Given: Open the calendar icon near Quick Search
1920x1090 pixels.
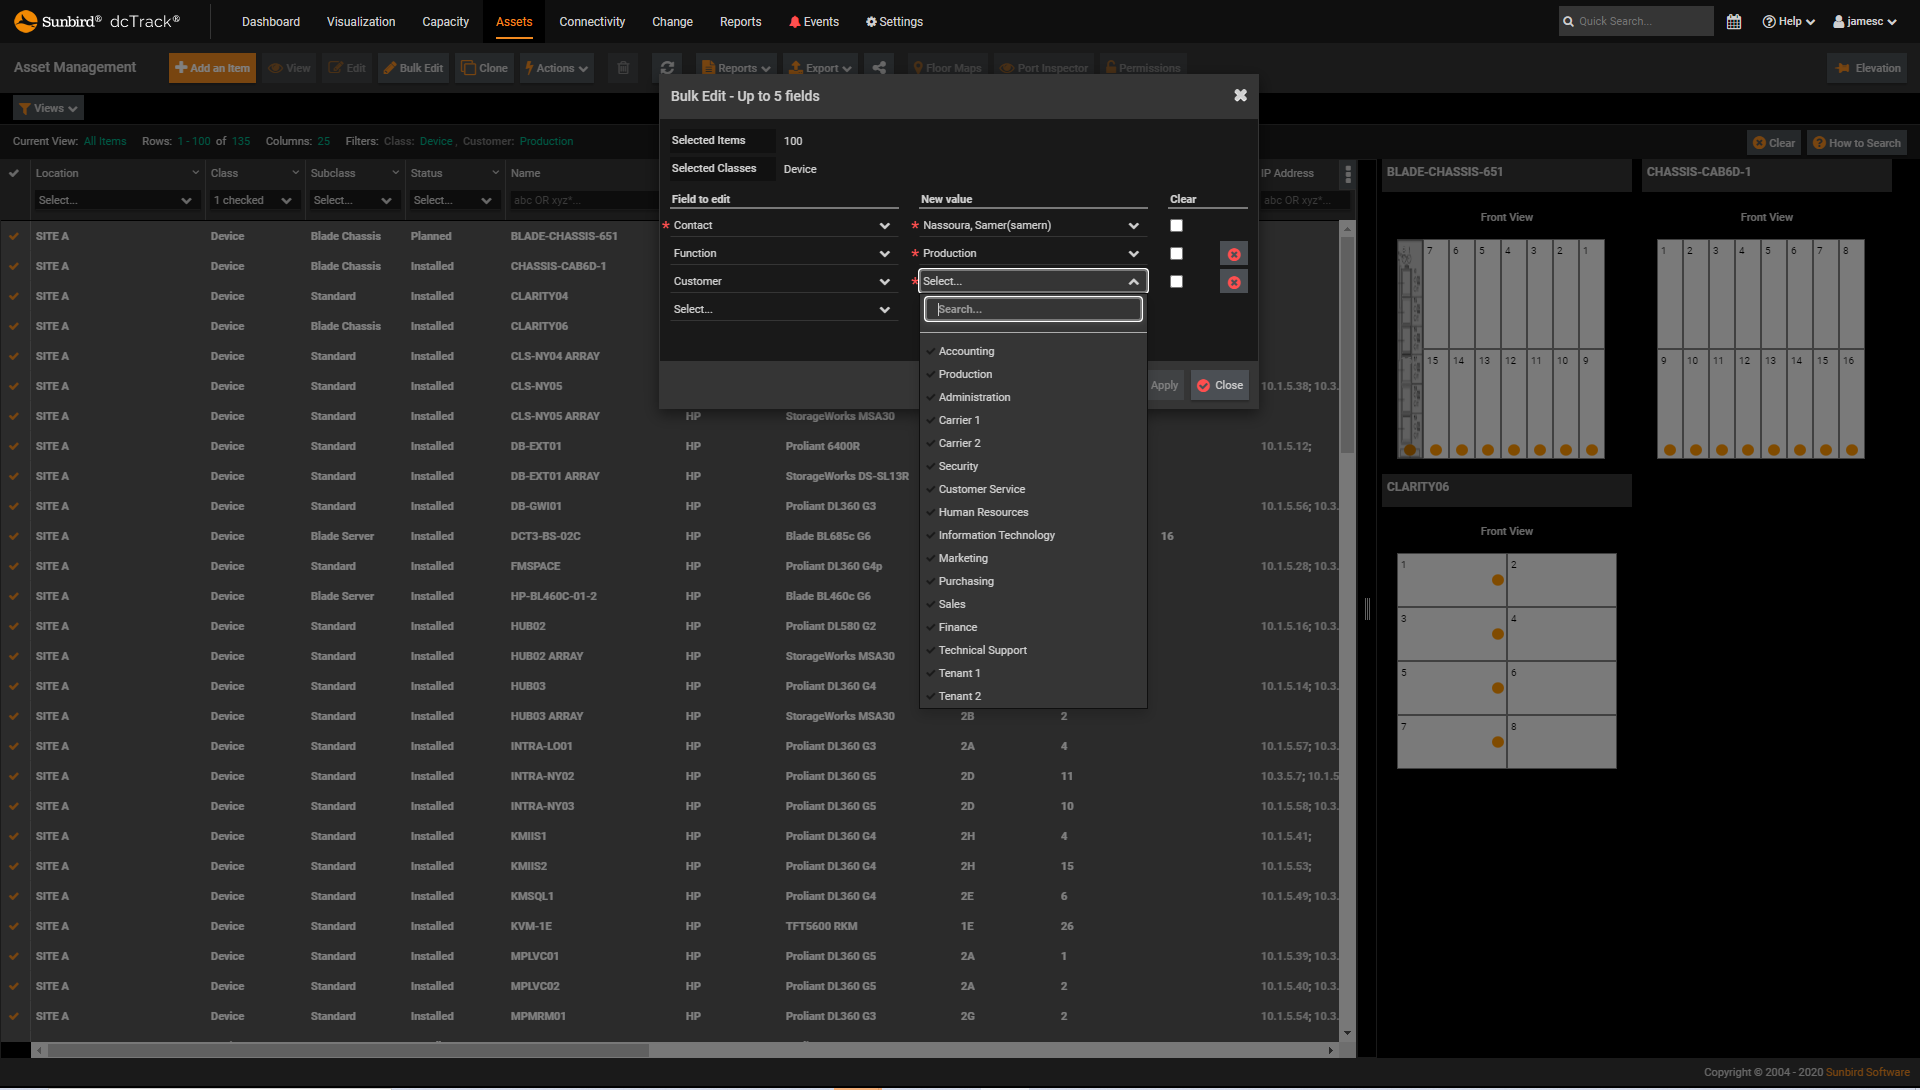Looking at the screenshot, I should point(1734,21).
